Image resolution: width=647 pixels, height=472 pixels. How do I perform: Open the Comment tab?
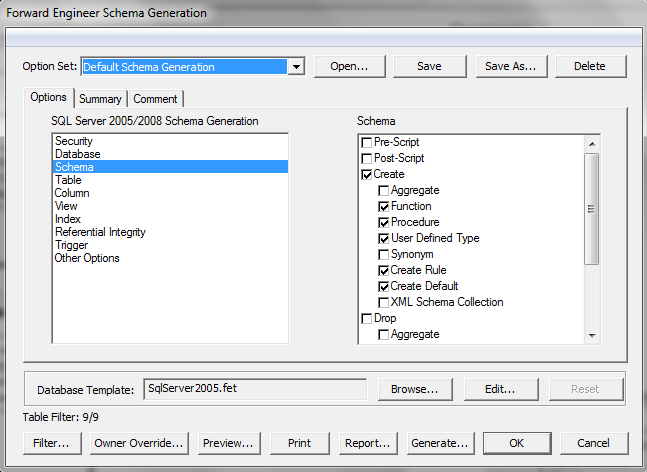coord(155,99)
